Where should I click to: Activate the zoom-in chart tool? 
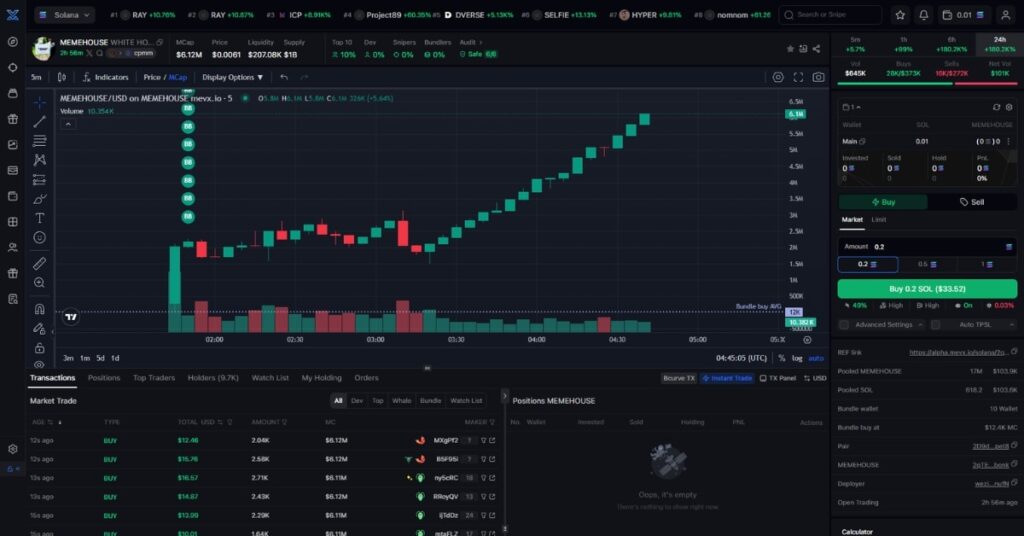(x=39, y=283)
